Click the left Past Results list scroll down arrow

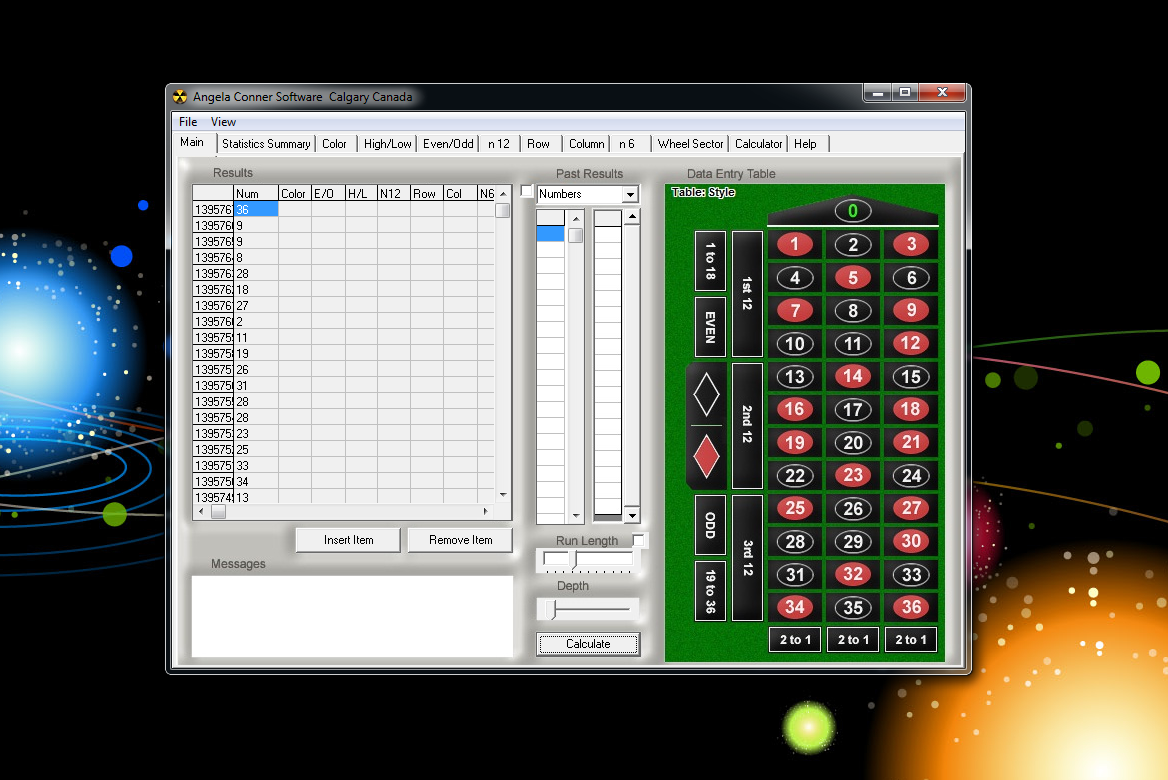click(576, 516)
